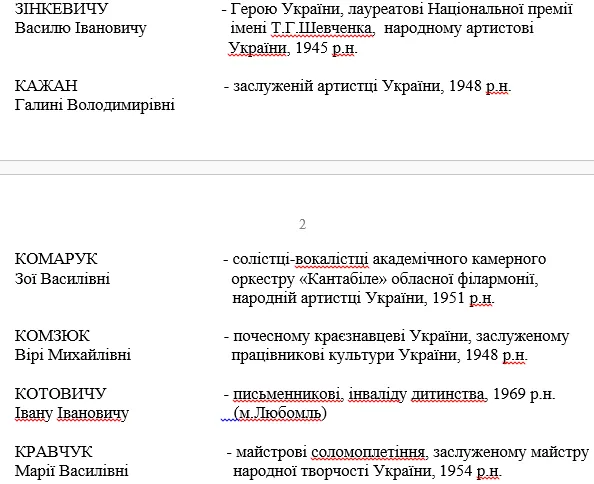The image size is (594, 484).
Task: Click the name Зої Василівні
Action: [63, 279]
